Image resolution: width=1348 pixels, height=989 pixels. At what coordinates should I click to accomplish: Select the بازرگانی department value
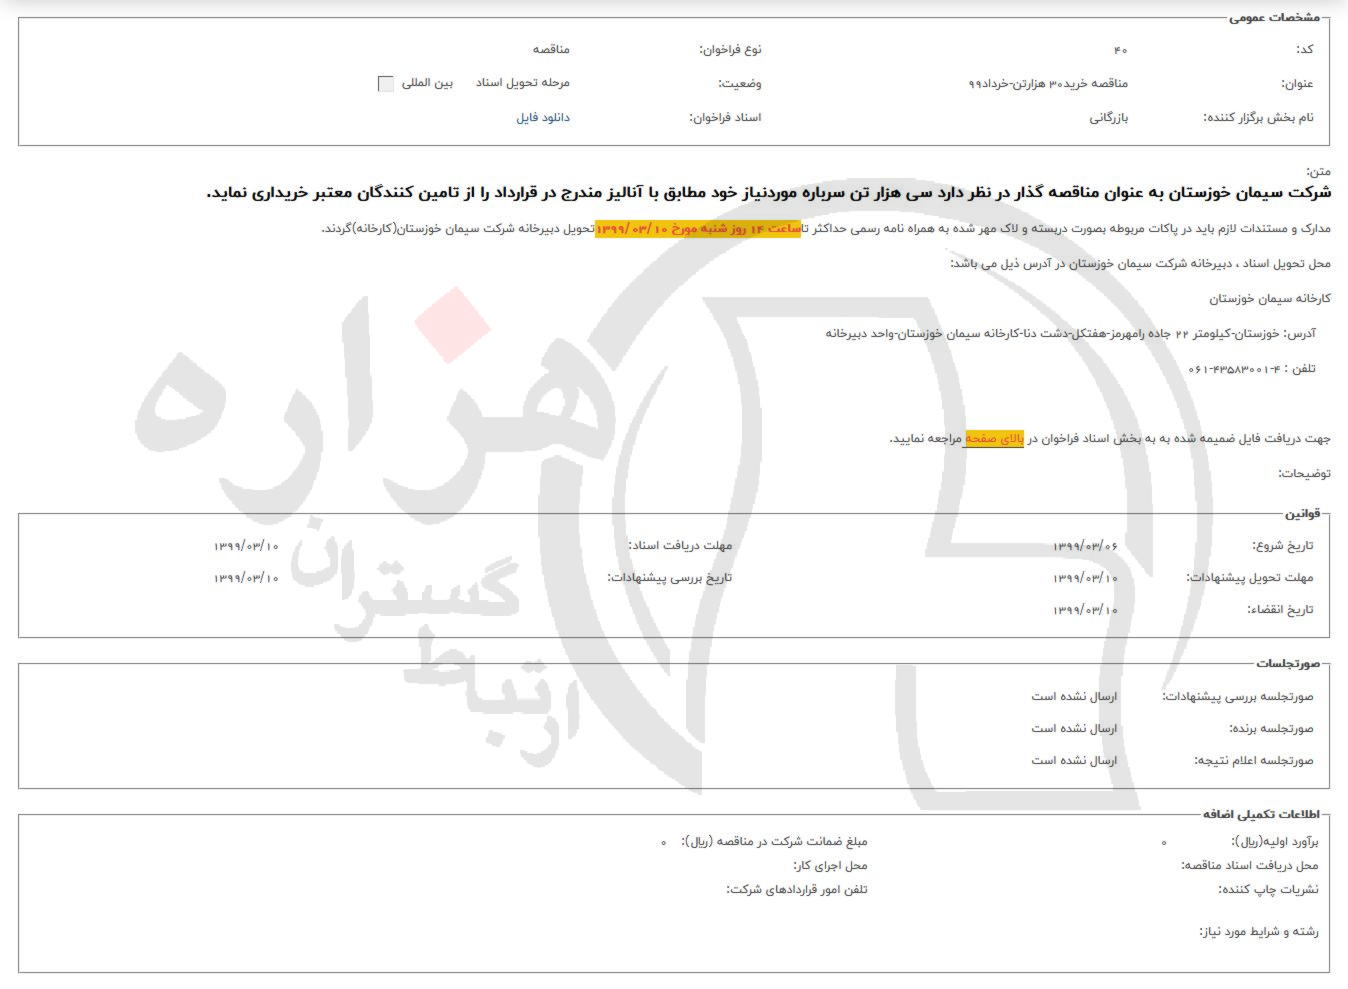[1109, 118]
